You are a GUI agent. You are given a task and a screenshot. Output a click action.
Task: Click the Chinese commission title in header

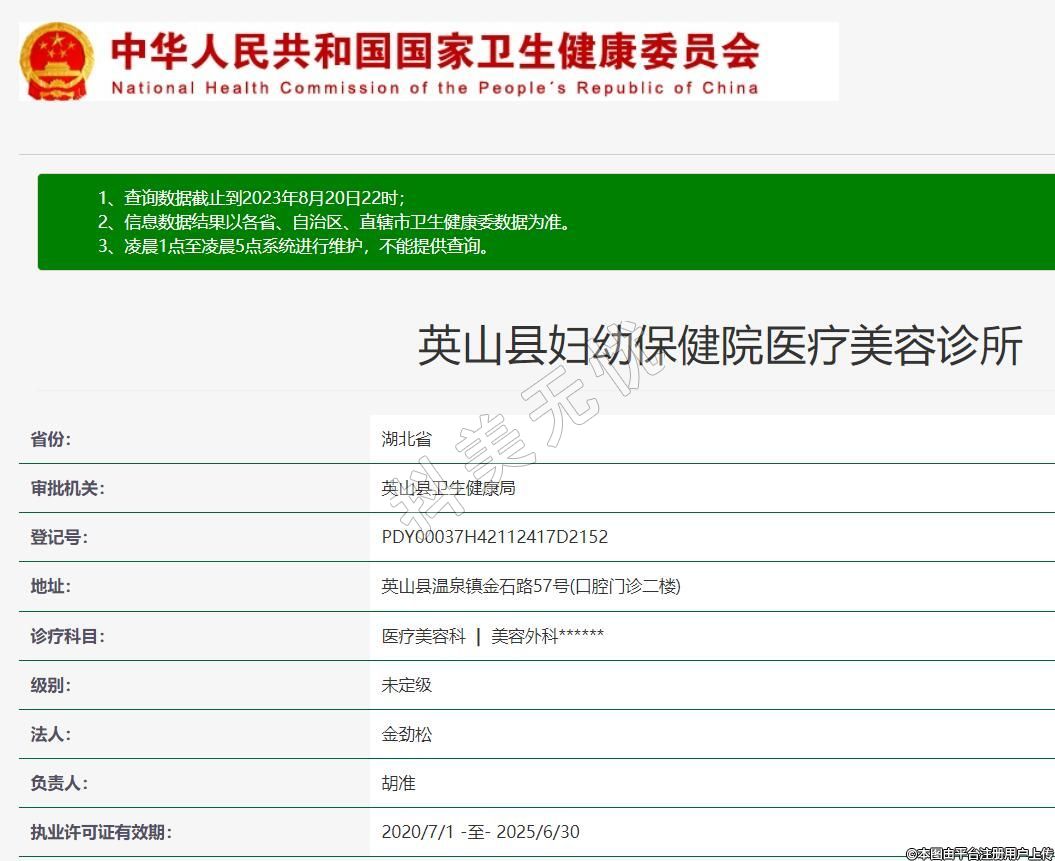pos(434,50)
